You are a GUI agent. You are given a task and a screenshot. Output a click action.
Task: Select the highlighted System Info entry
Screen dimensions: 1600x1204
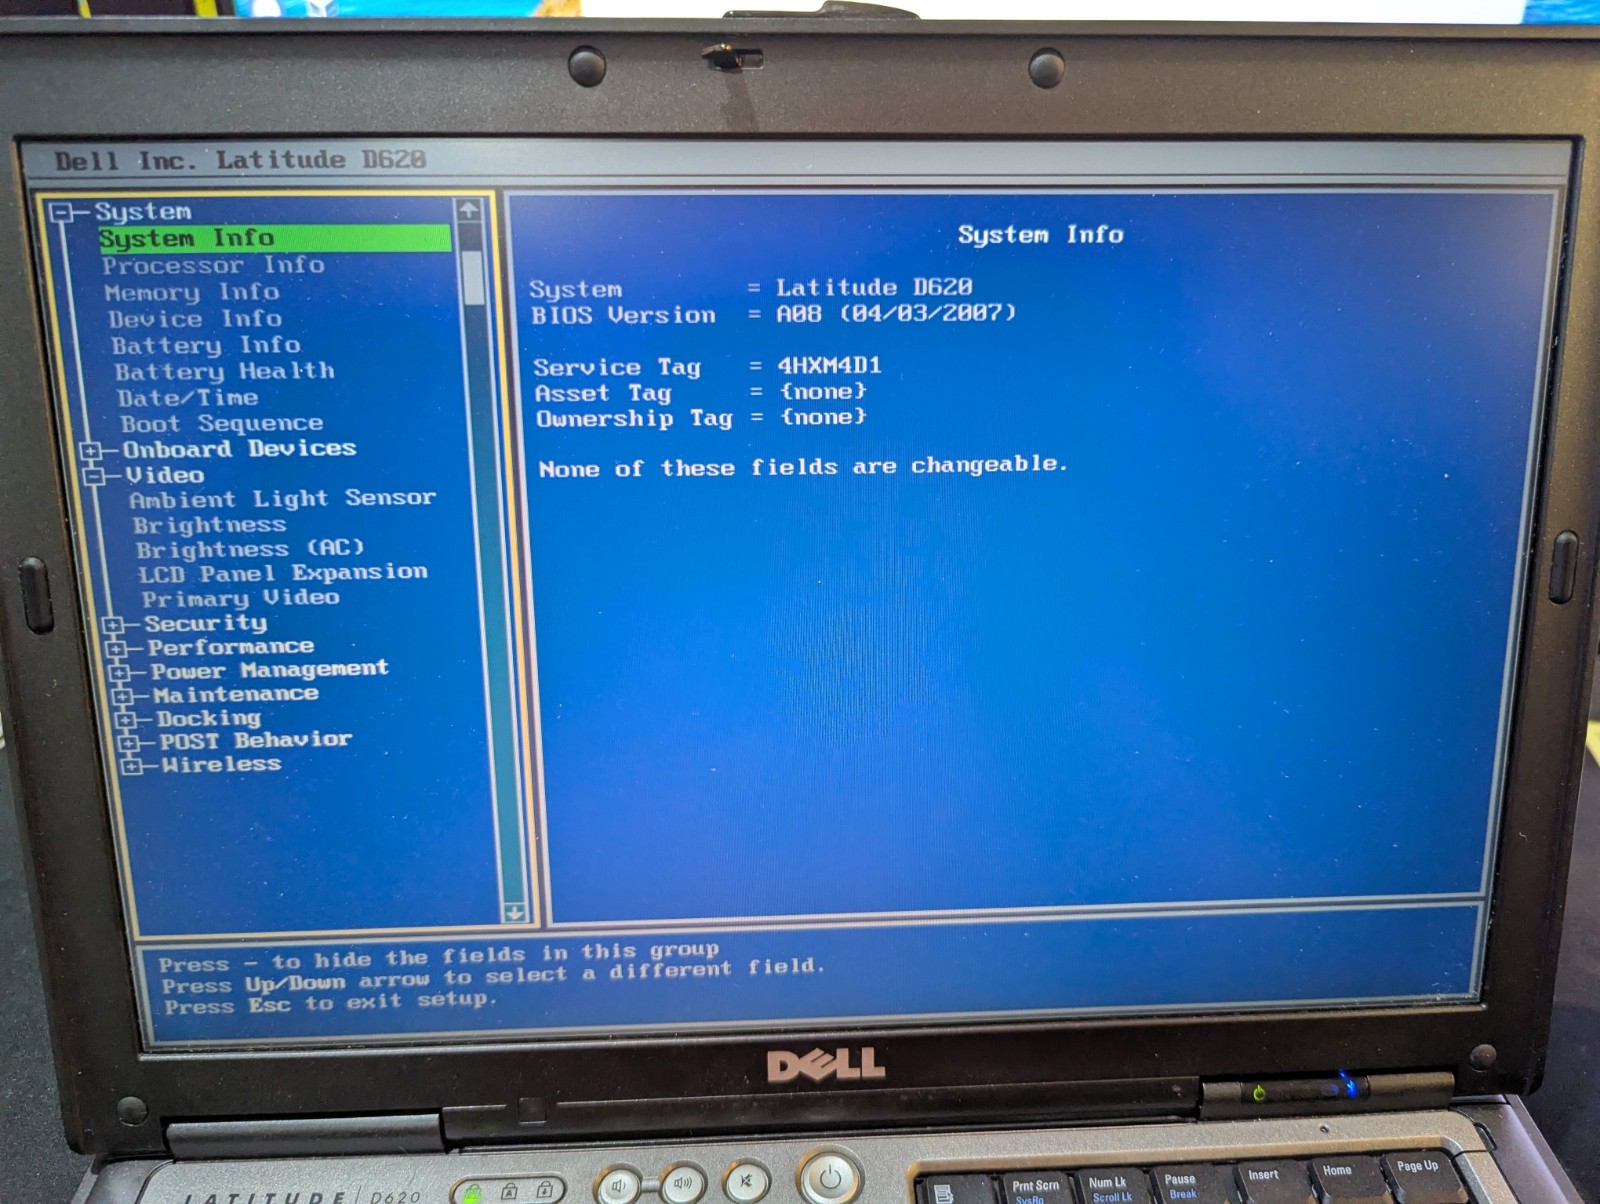coord(274,238)
